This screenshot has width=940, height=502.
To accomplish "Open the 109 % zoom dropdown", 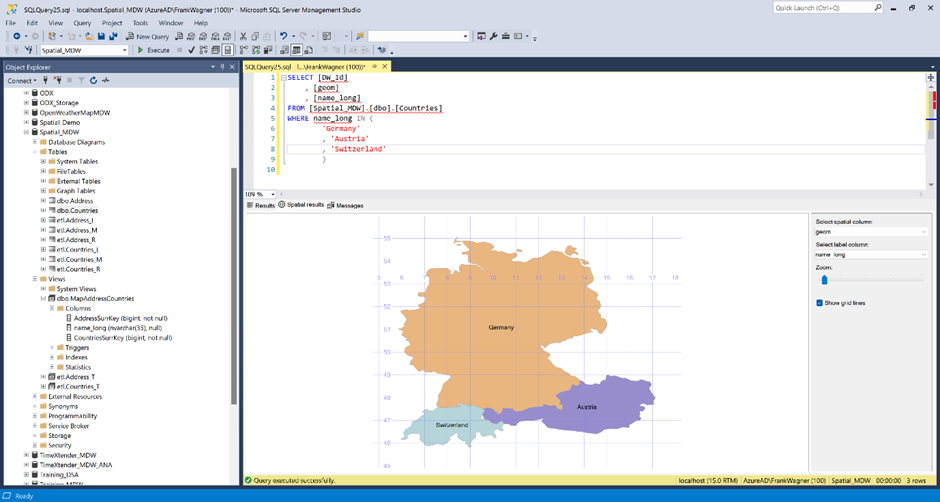I will coord(273,194).
